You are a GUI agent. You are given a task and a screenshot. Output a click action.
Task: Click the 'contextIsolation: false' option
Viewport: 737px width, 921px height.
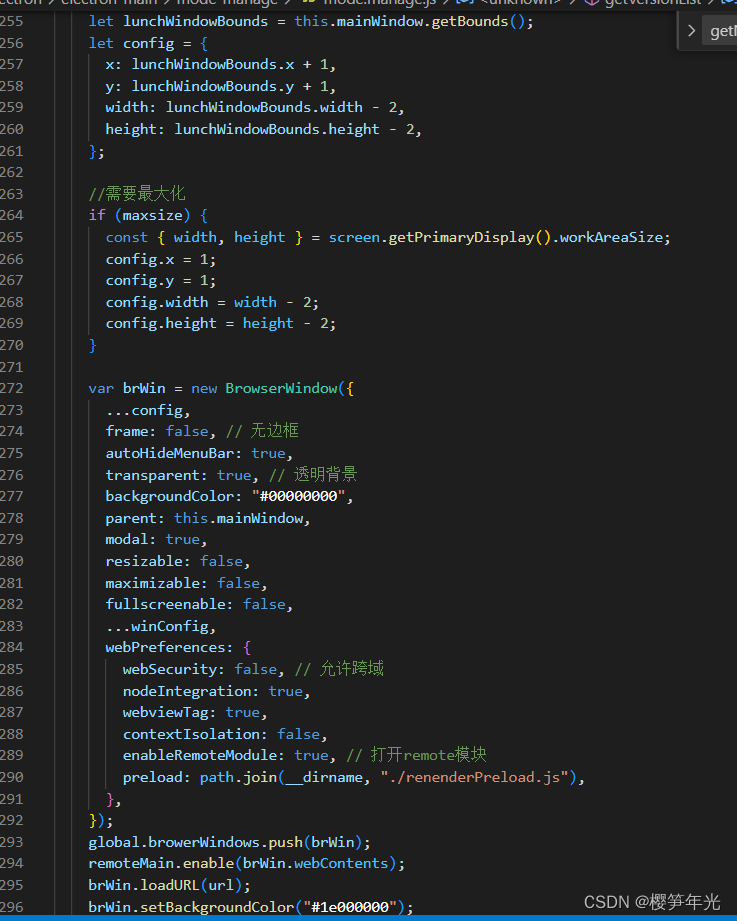click(x=221, y=734)
